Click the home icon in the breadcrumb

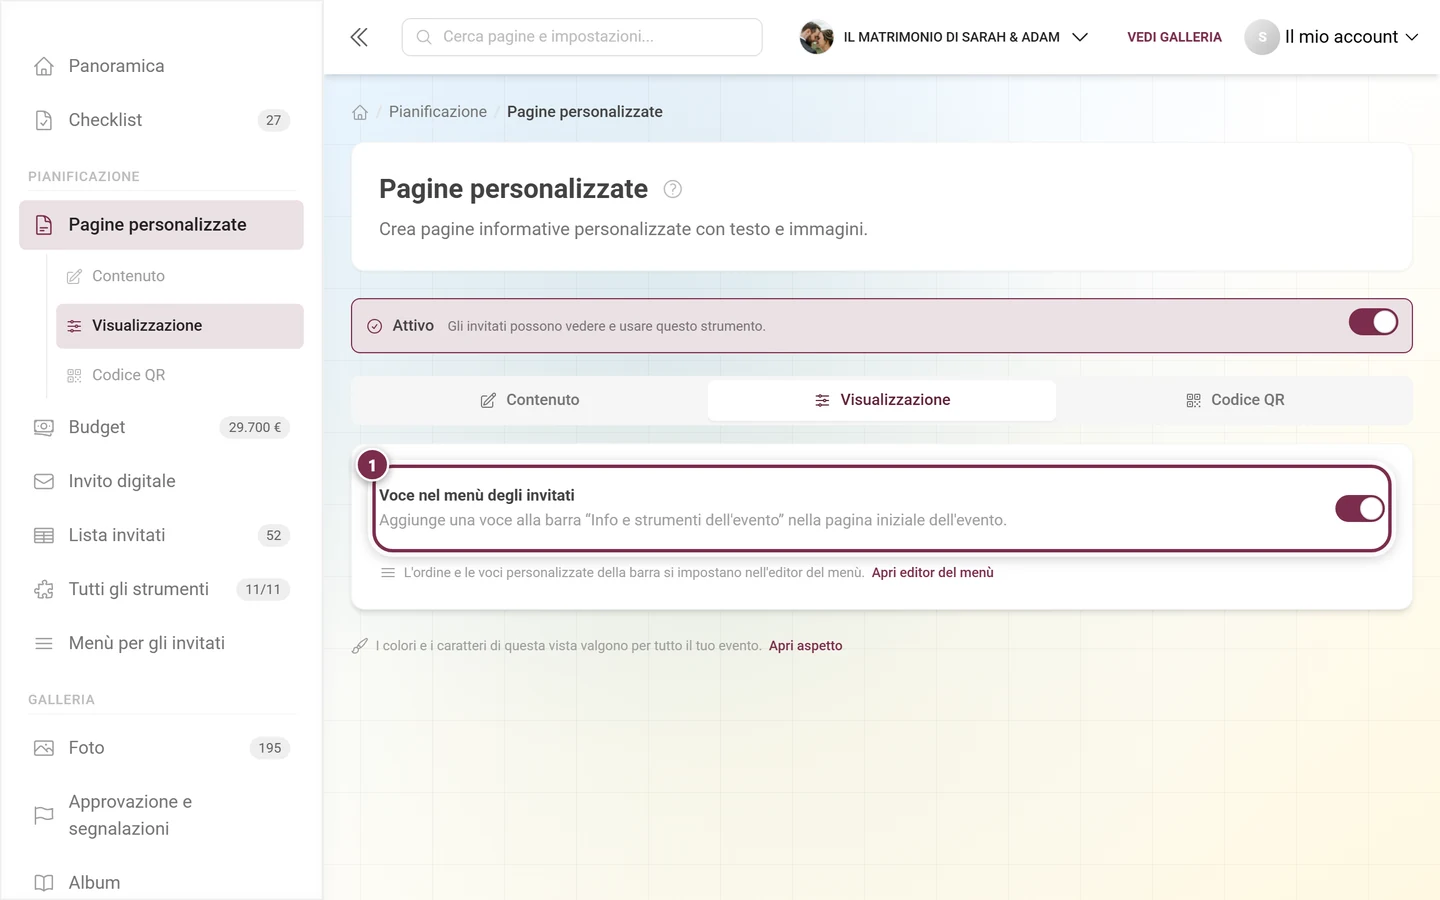360,112
